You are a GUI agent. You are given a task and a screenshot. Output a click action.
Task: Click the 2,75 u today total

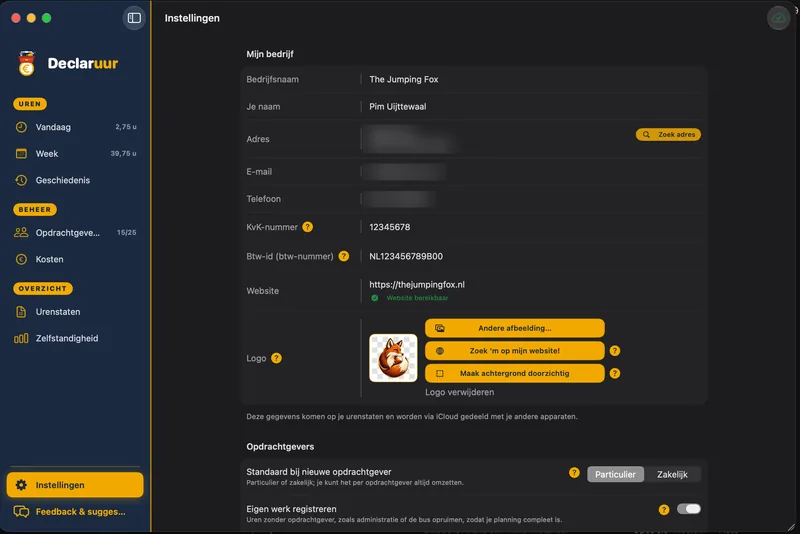126,127
